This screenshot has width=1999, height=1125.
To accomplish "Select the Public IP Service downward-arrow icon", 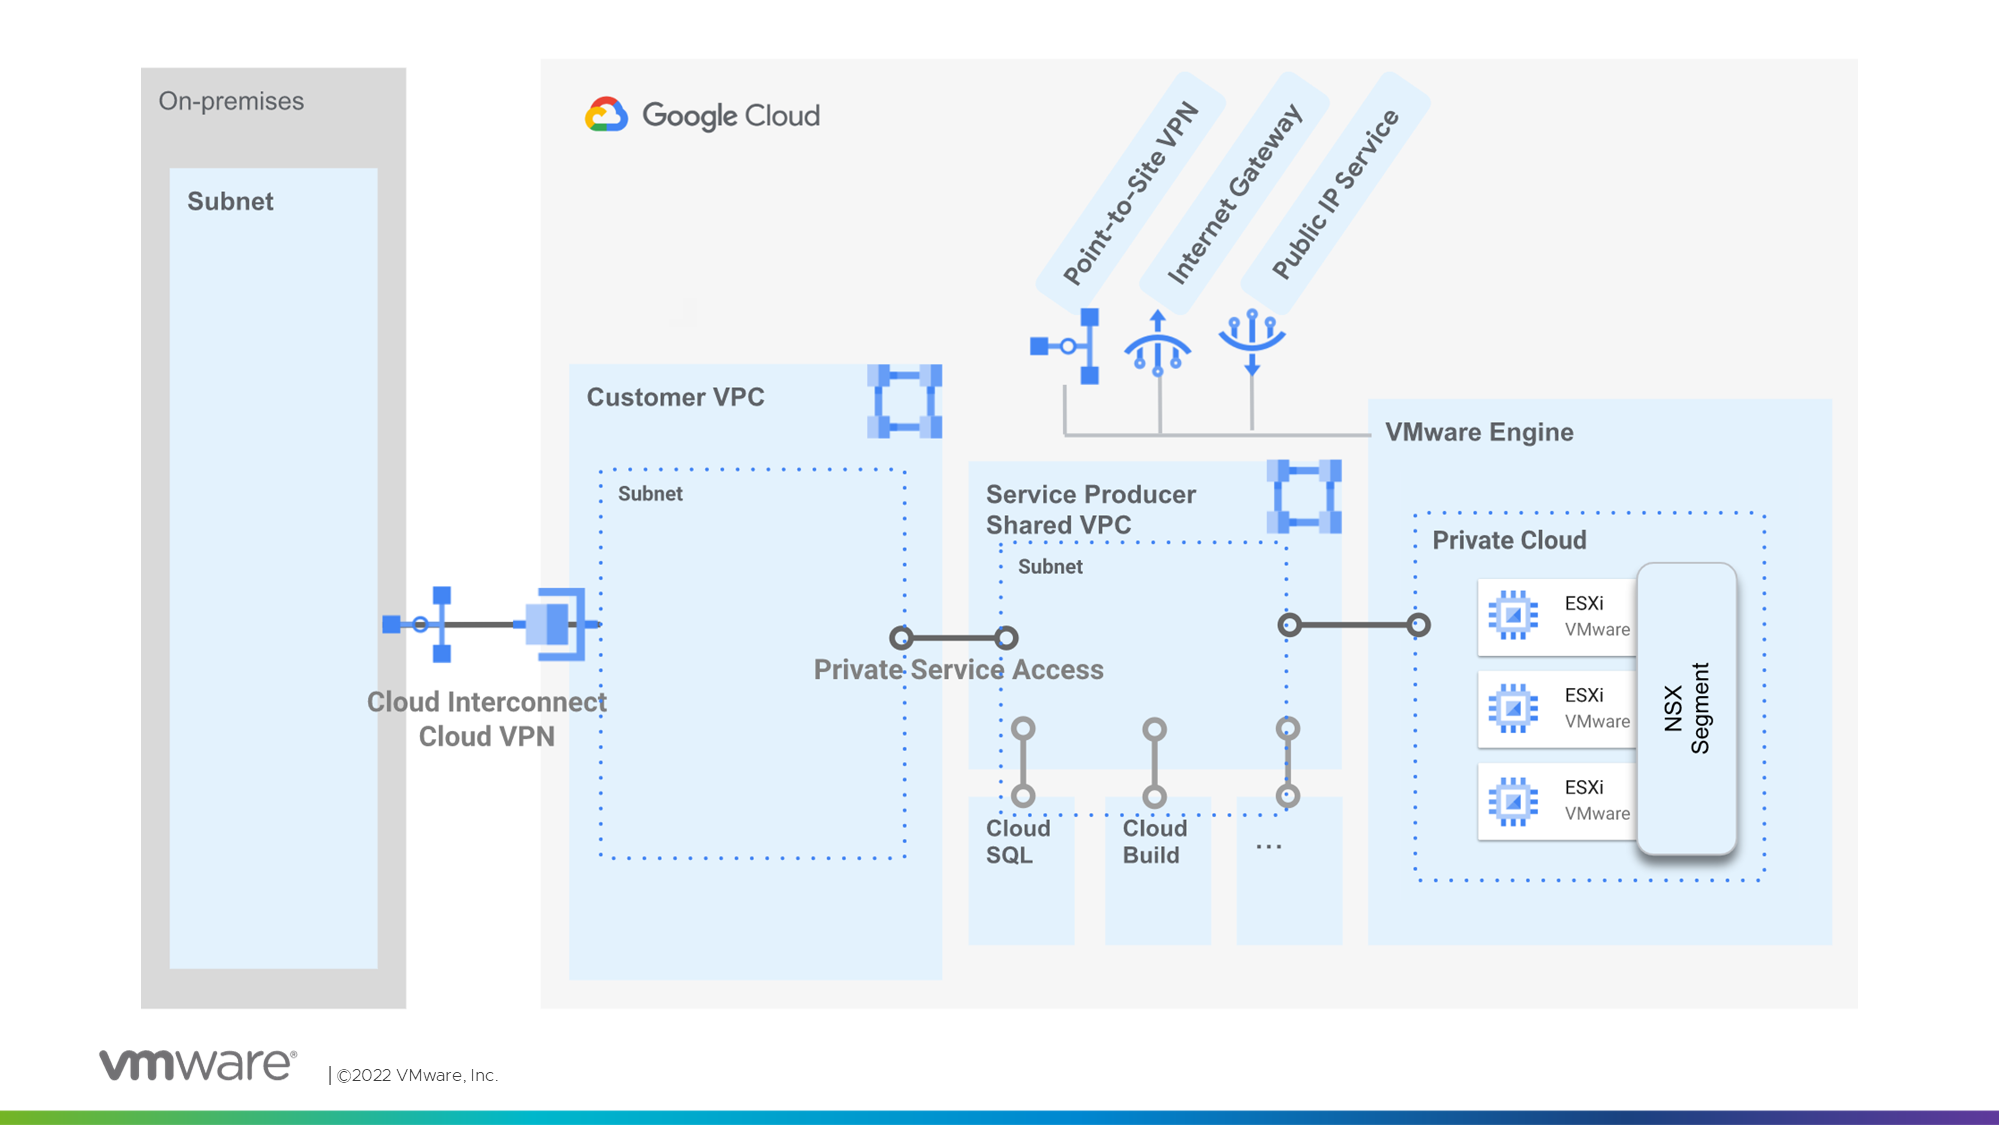I will [x=1251, y=341].
